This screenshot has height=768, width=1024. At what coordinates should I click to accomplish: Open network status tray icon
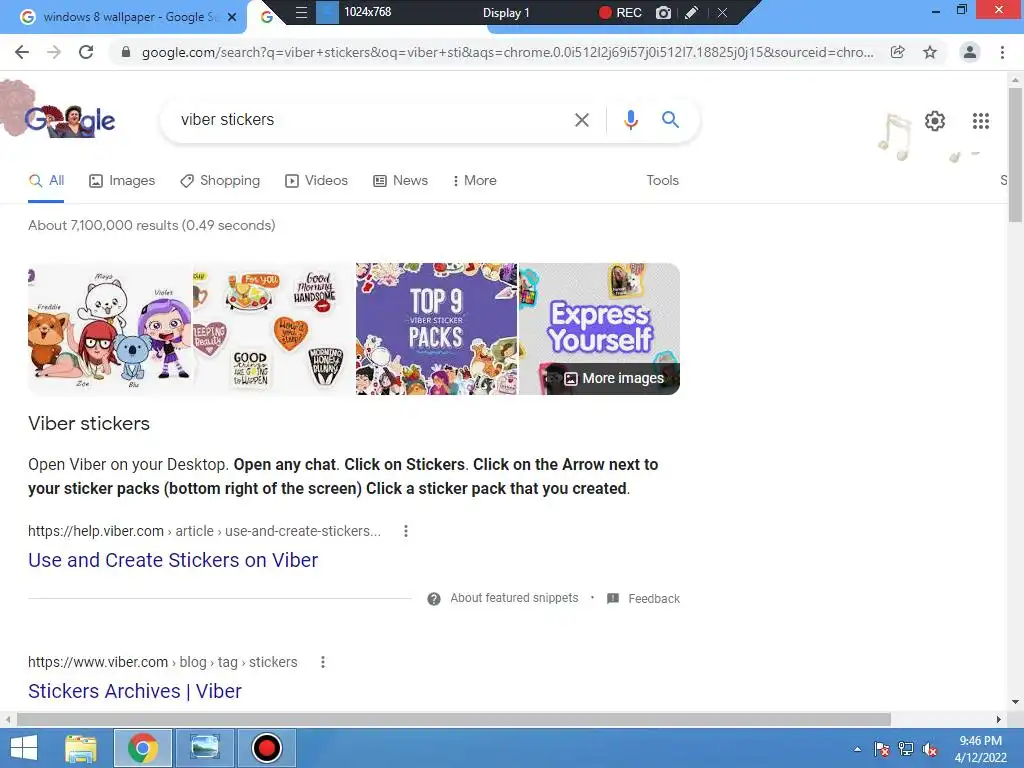point(906,749)
